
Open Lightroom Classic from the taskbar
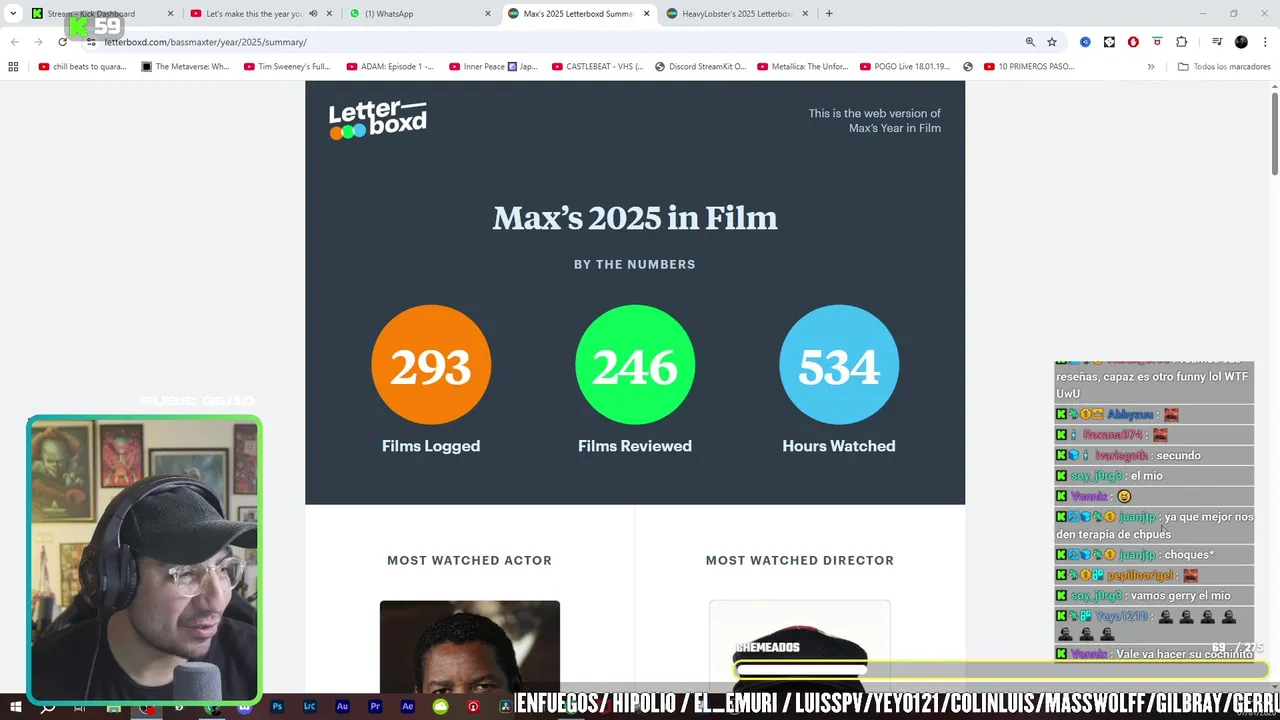coord(309,706)
